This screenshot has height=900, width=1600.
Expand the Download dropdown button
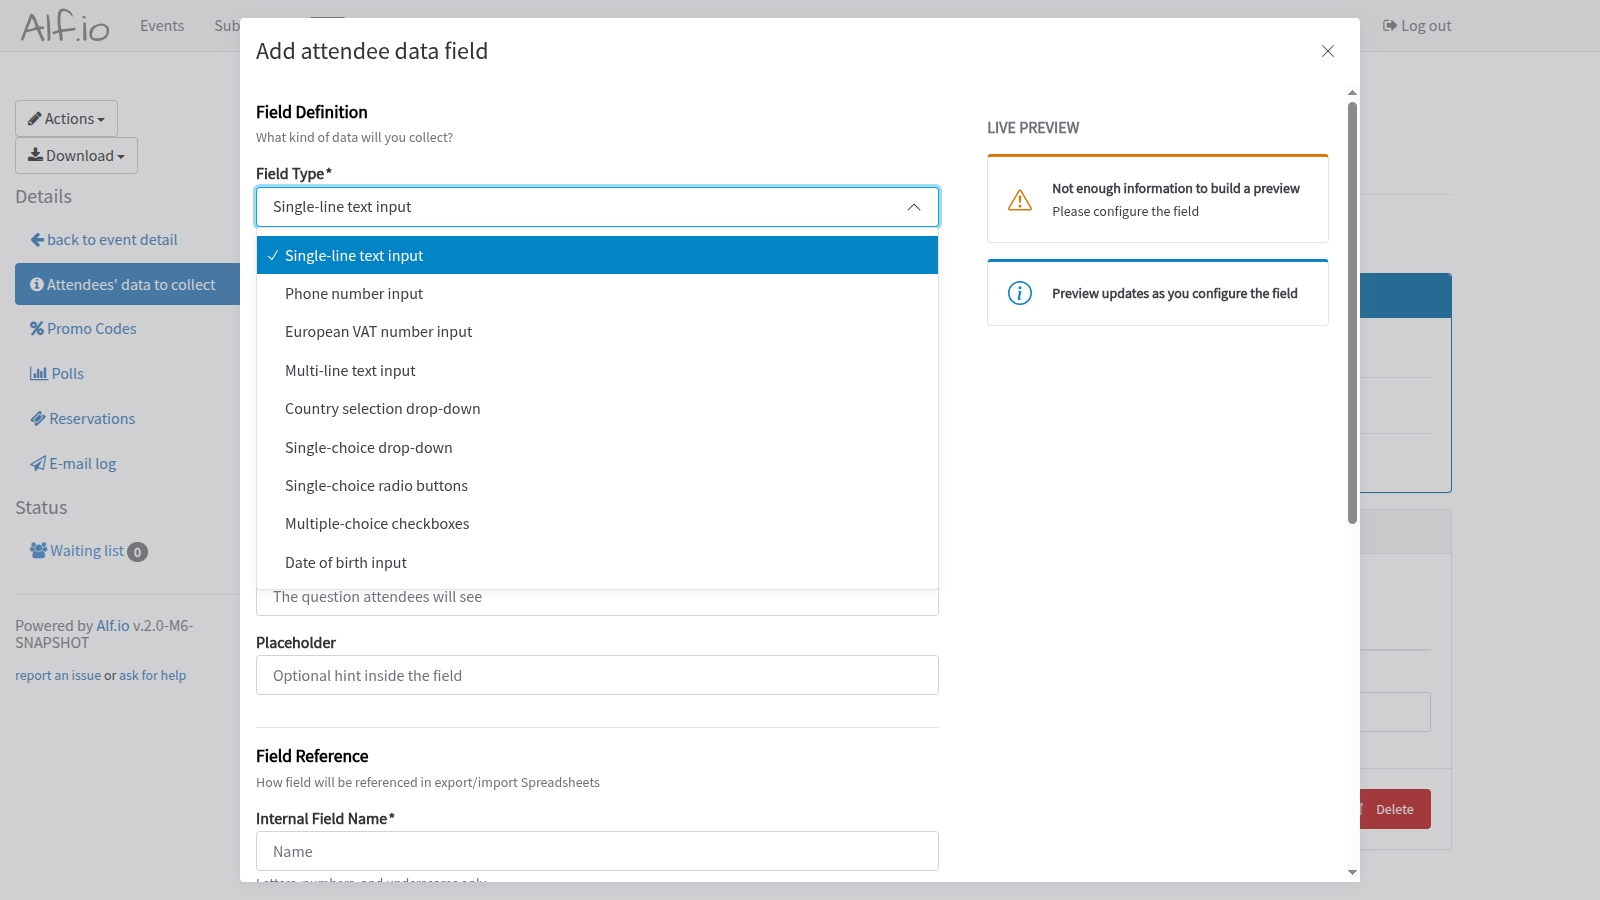[76, 156]
